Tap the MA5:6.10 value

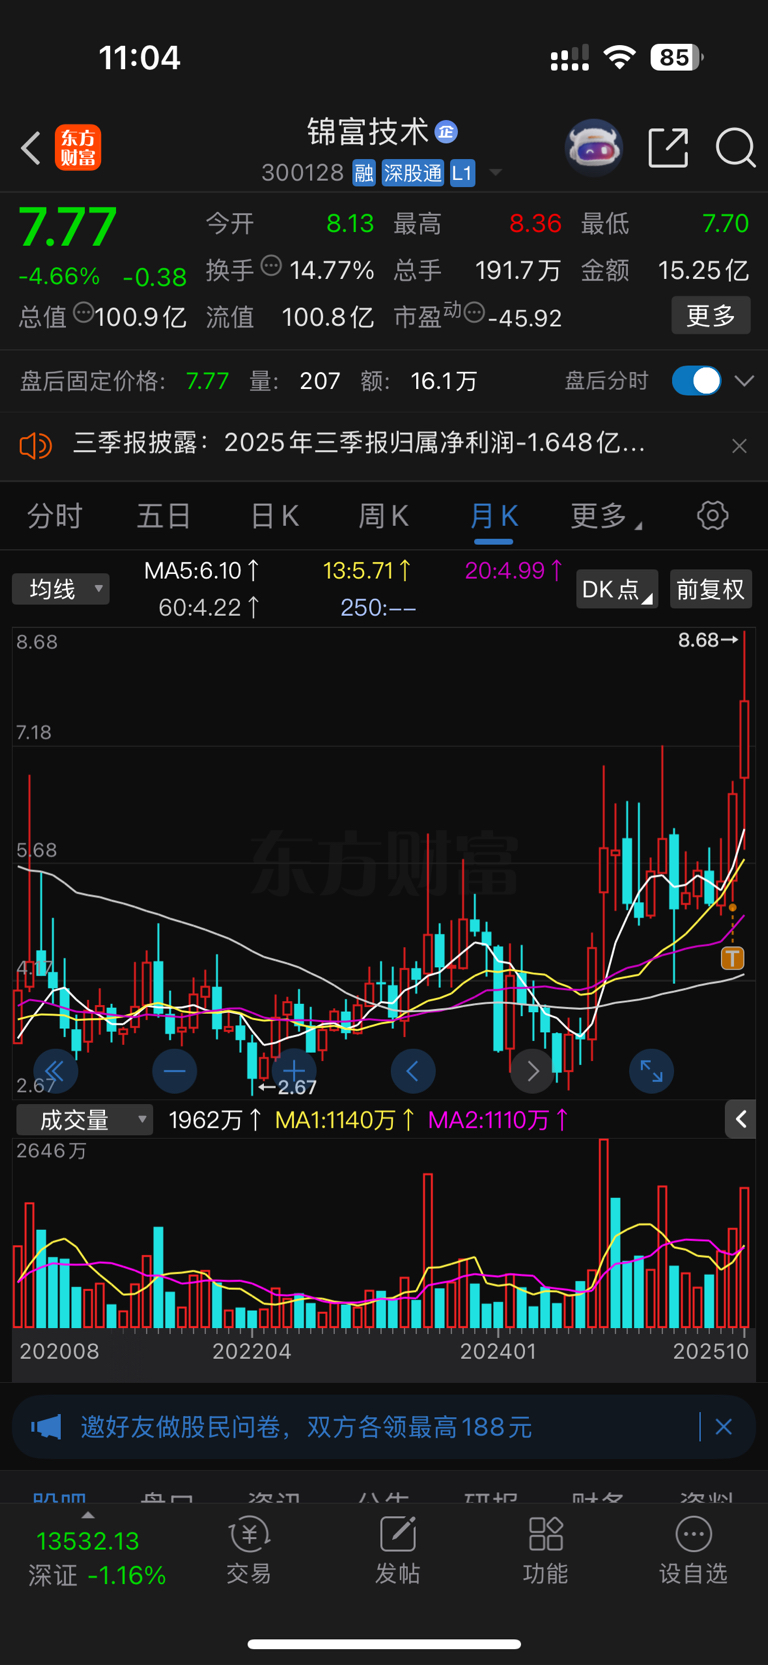click(x=201, y=571)
